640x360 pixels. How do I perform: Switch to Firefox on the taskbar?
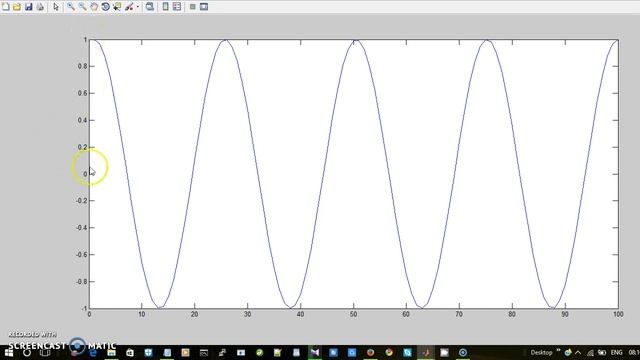pos(370,353)
